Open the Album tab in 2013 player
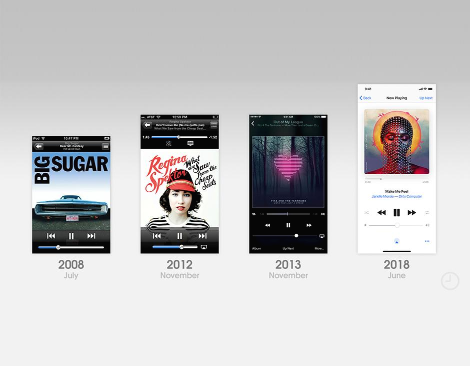Screen dimensions: 470x366 click(257, 249)
